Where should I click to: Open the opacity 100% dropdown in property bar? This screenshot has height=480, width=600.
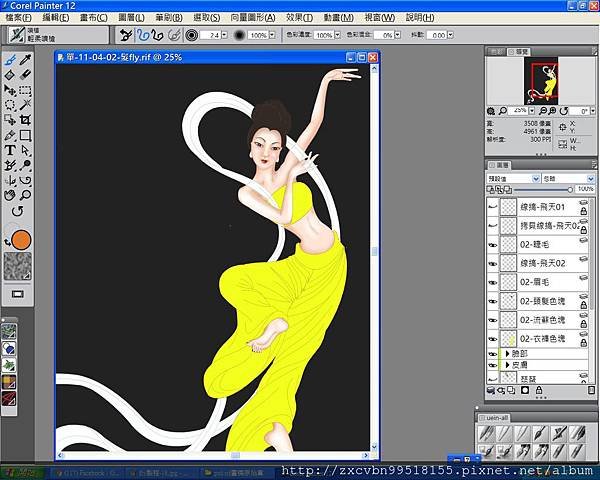[x=272, y=35]
